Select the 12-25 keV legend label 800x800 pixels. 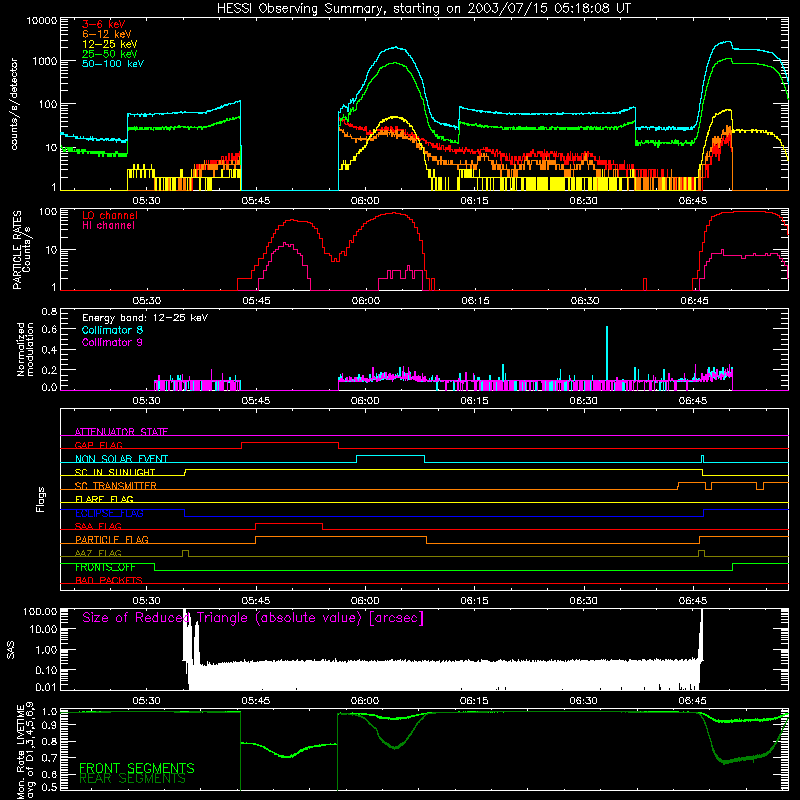(110, 44)
